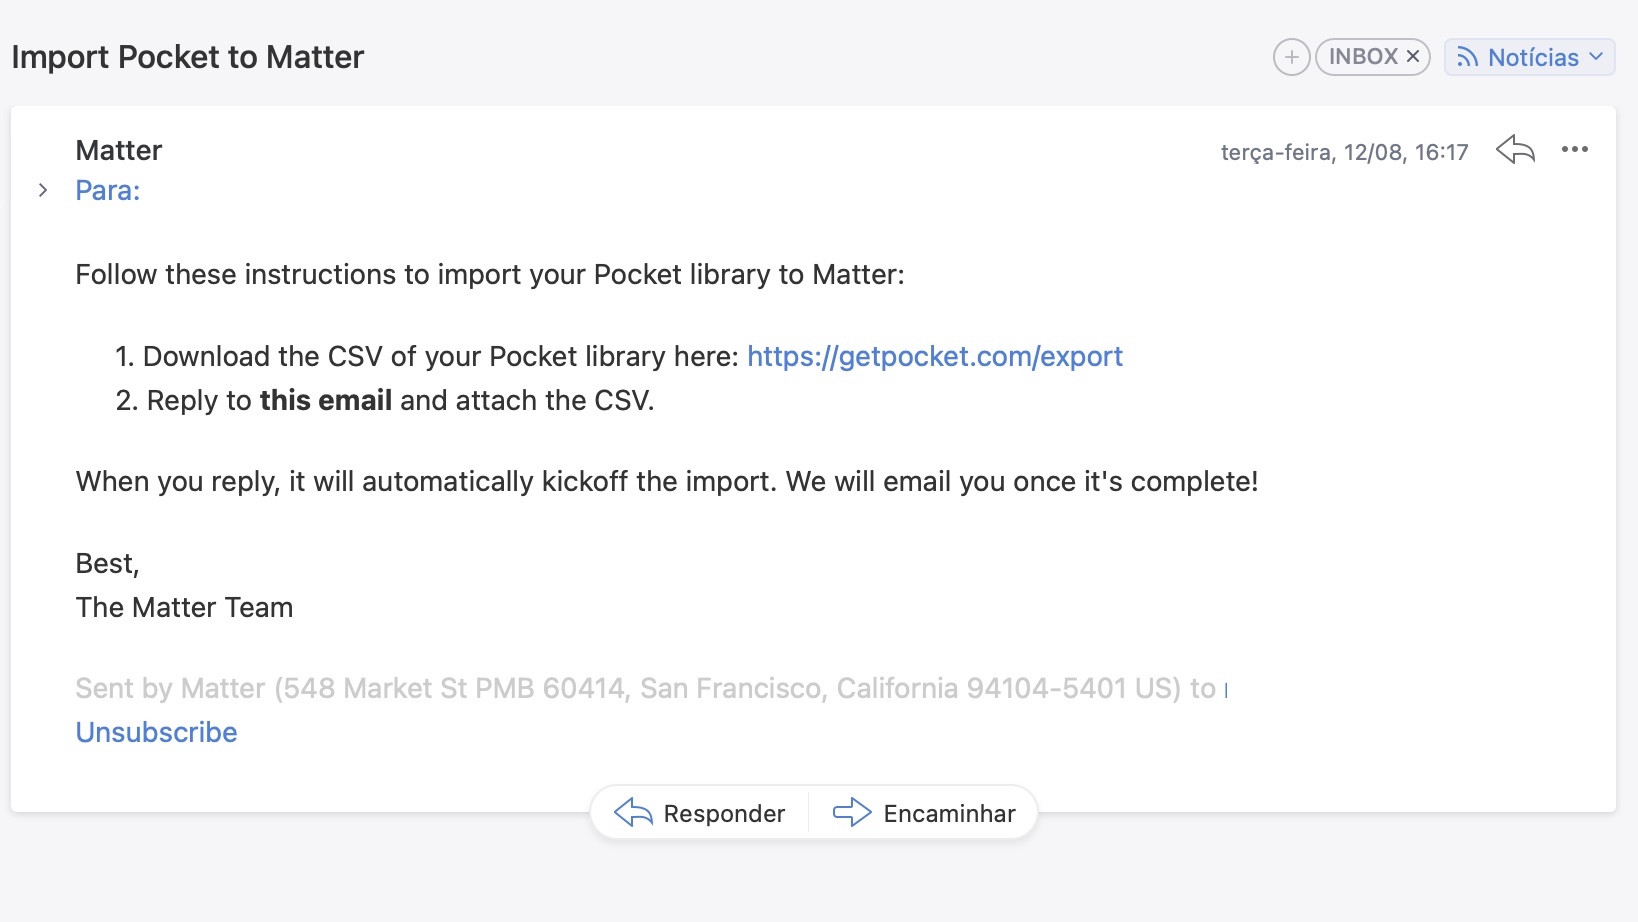Click the Para: recipients label
Screen dimensions: 1638x922
(x=108, y=190)
